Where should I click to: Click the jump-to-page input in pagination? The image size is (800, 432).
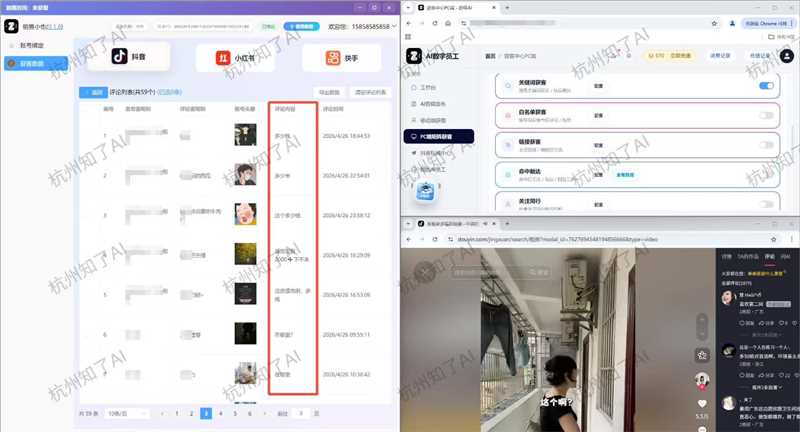click(x=301, y=414)
